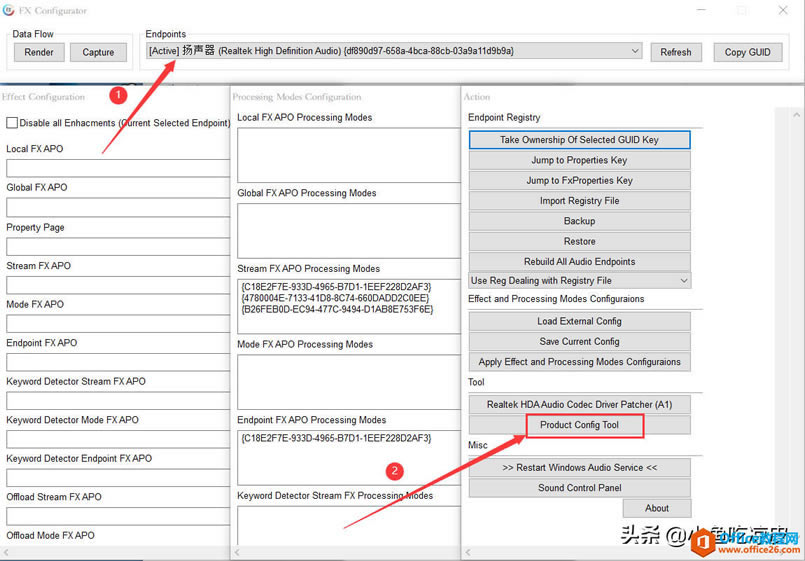Image resolution: width=805 pixels, height=561 pixels.
Task: Click Load External Config button
Action: 579,321
